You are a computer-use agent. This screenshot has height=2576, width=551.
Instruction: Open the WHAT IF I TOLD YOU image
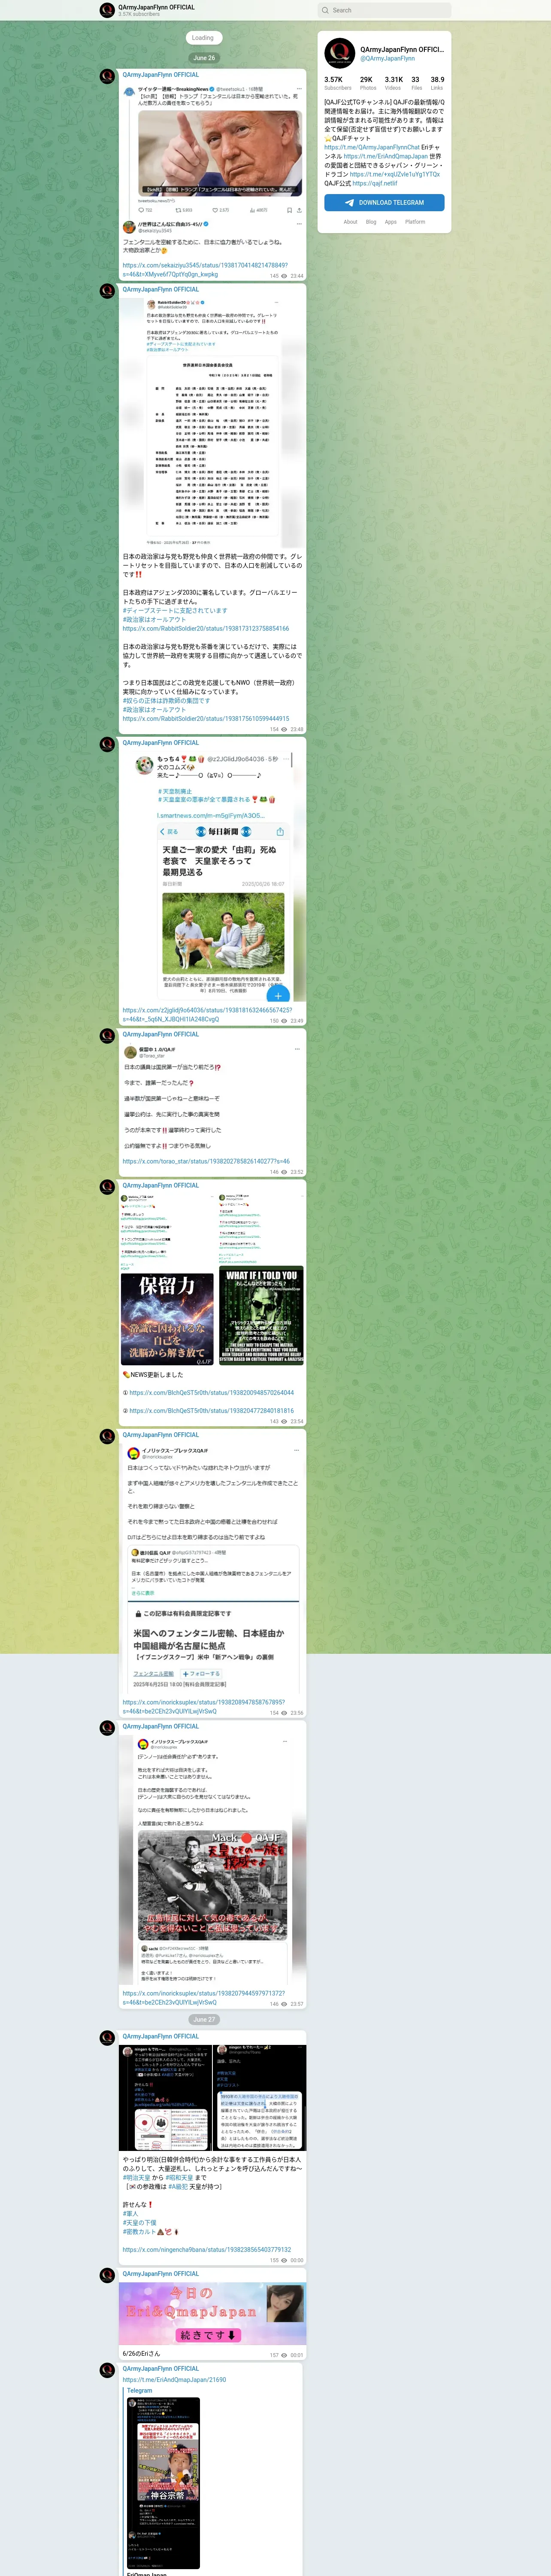point(261,1279)
